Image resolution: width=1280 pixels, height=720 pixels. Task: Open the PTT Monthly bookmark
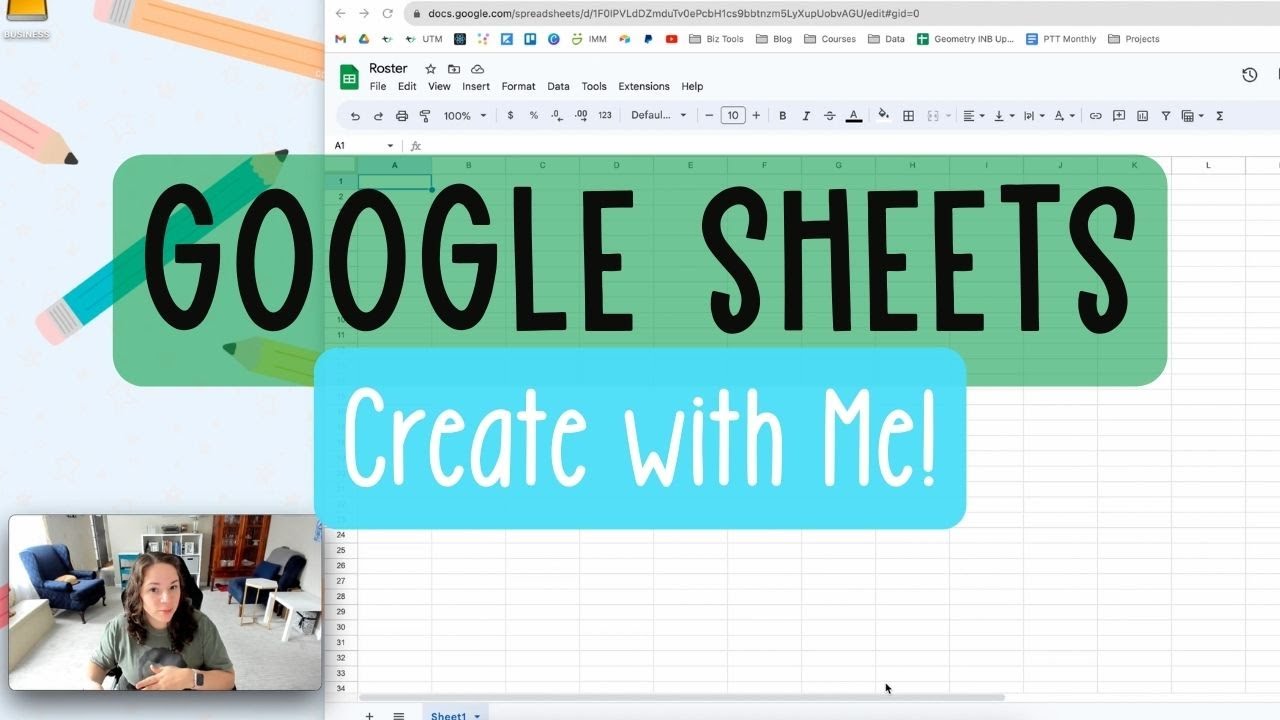coord(1061,39)
